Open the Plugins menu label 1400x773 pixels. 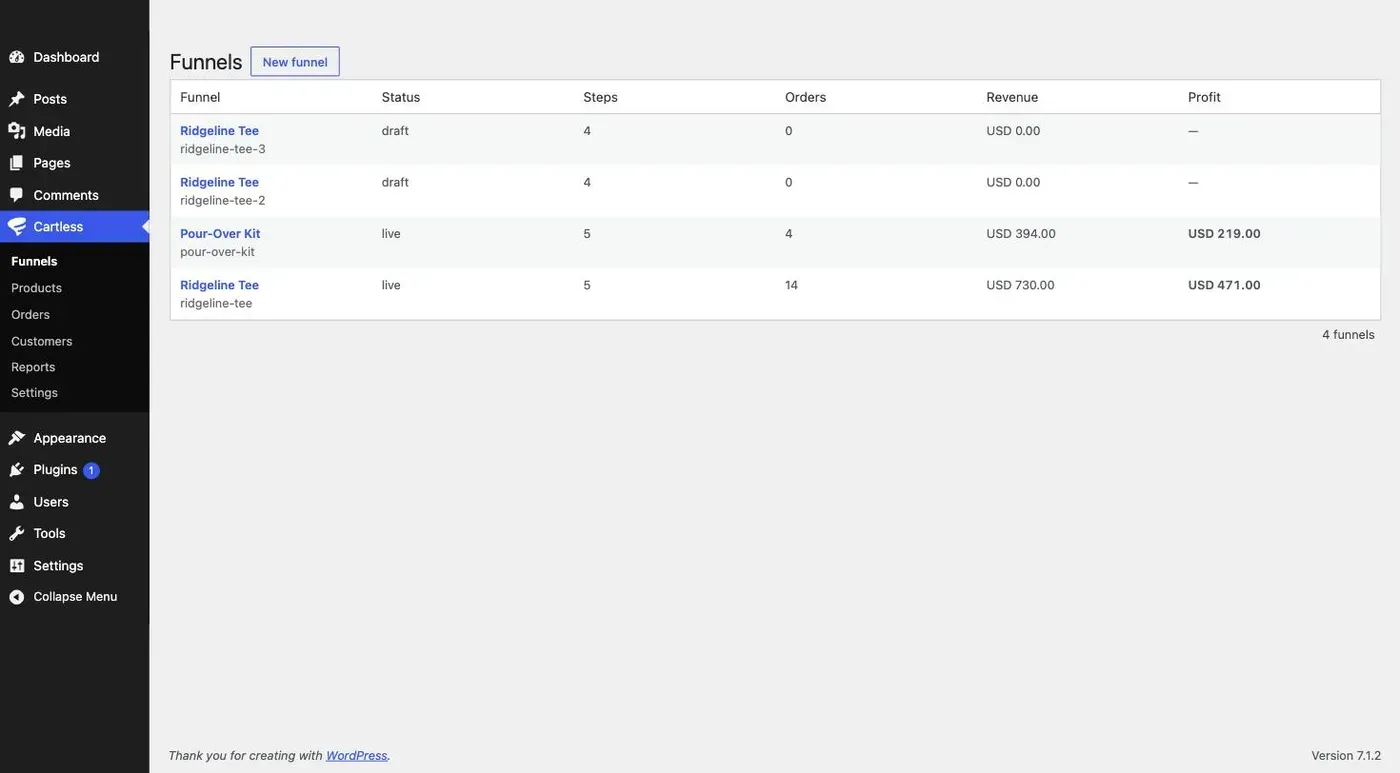click(x=55, y=470)
